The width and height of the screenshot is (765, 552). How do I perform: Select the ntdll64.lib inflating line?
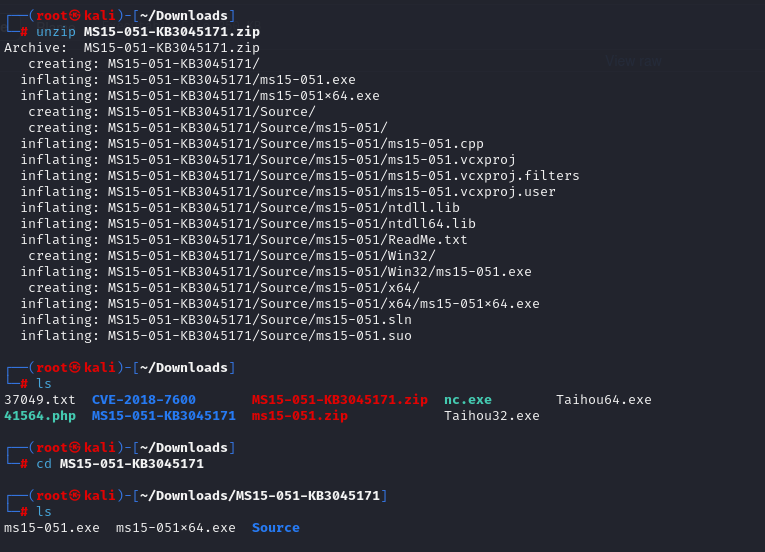pyautogui.click(x=248, y=224)
